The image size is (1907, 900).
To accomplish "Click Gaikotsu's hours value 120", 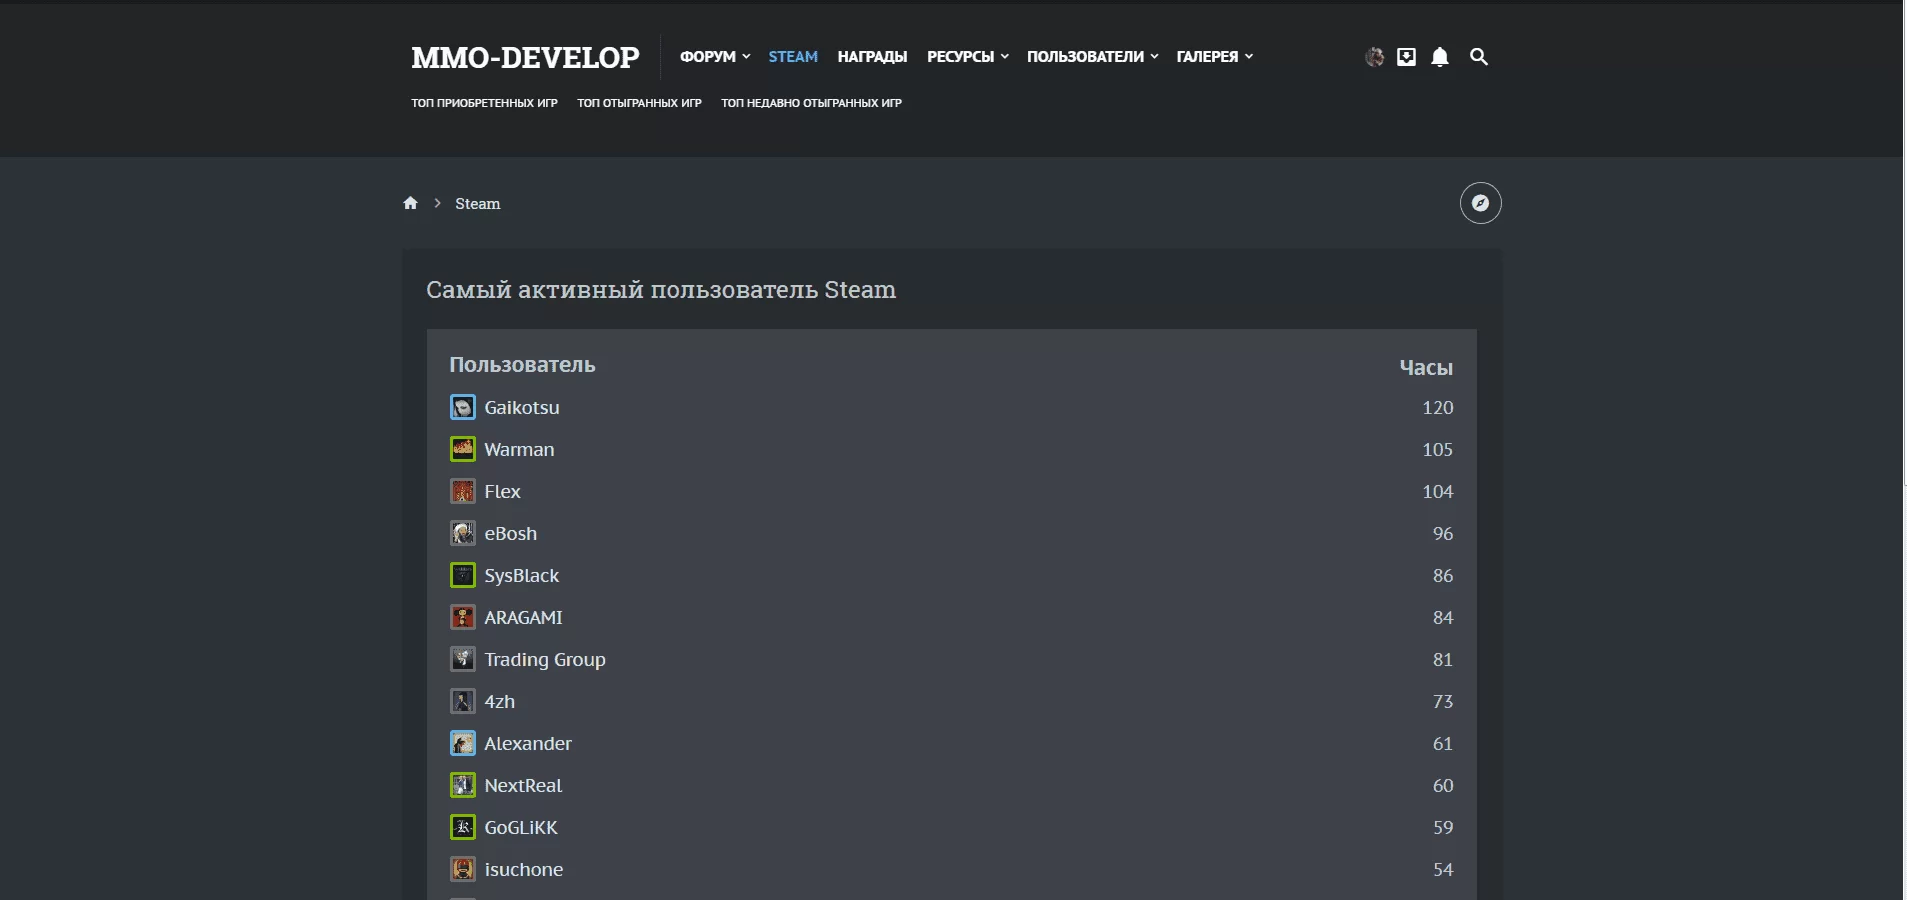I will pyautogui.click(x=1438, y=407).
